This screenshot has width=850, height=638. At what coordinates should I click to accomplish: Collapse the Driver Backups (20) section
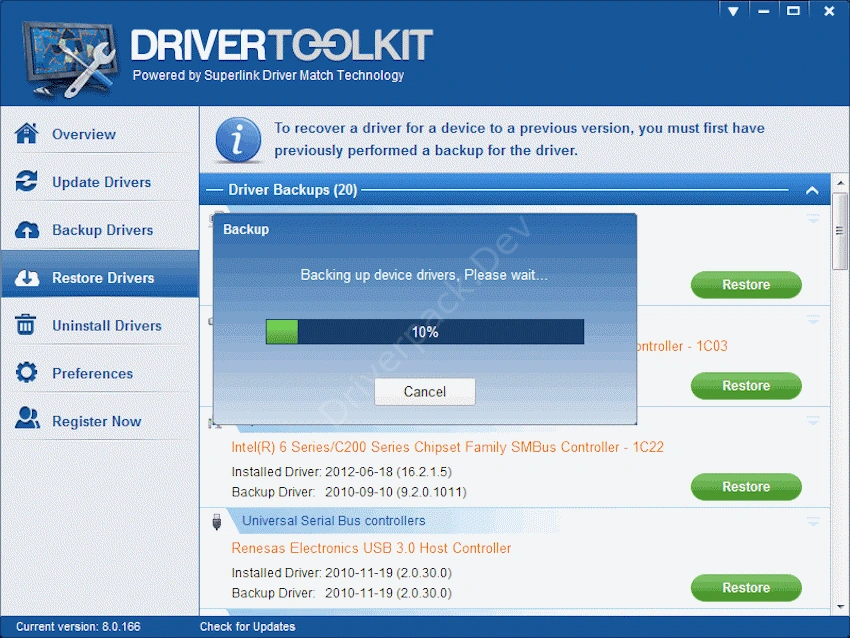click(812, 190)
